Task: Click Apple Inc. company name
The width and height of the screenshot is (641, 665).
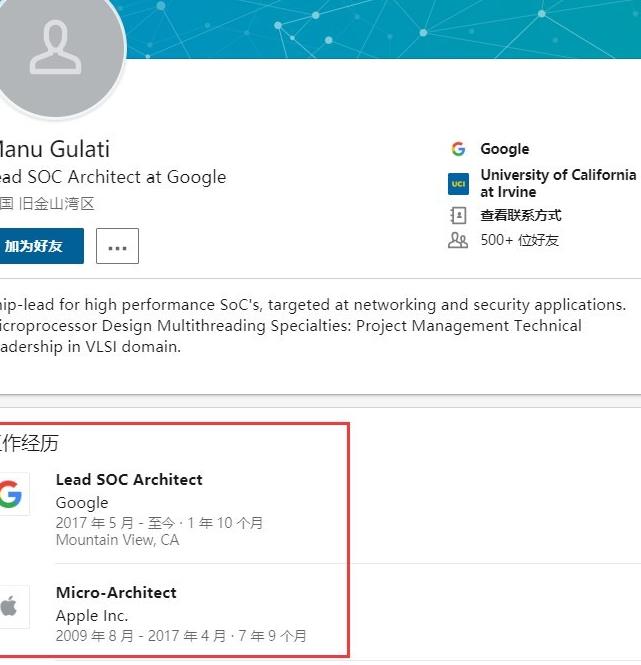Action: 92,615
